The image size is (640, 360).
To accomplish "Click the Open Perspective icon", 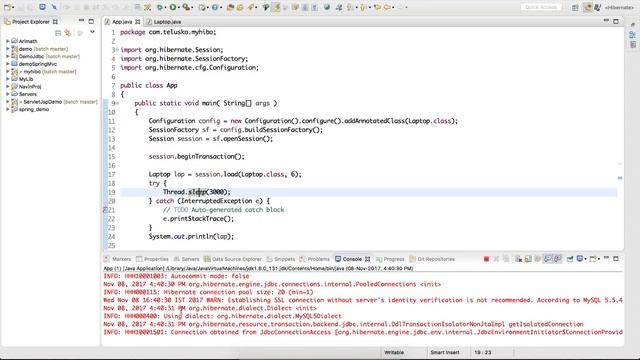I will (x=575, y=7).
